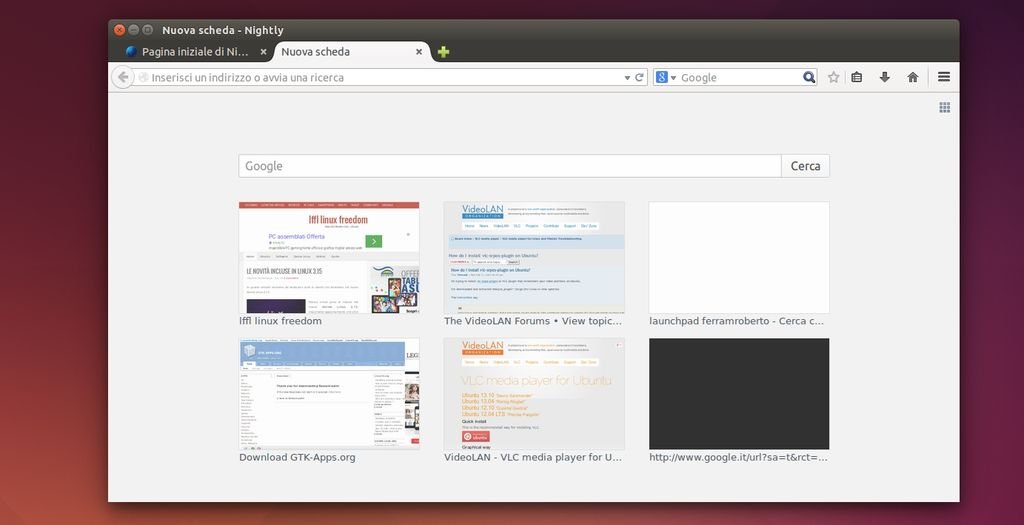This screenshot has height=525, width=1024.
Task: Click 'lffl linux freedom' caption
Action: (280, 321)
